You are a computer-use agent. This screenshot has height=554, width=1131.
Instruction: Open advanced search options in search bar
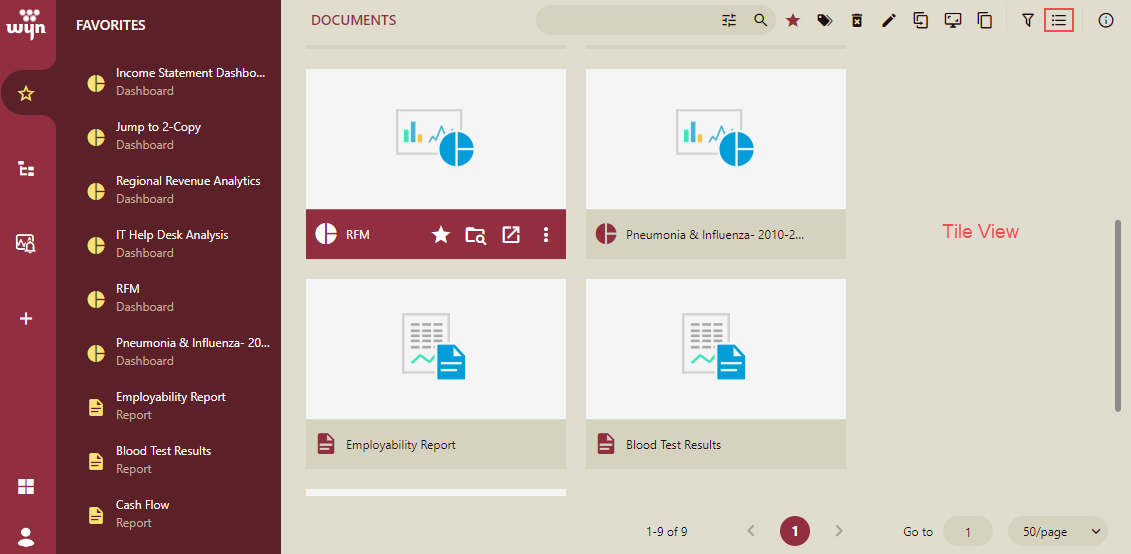point(729,20)
